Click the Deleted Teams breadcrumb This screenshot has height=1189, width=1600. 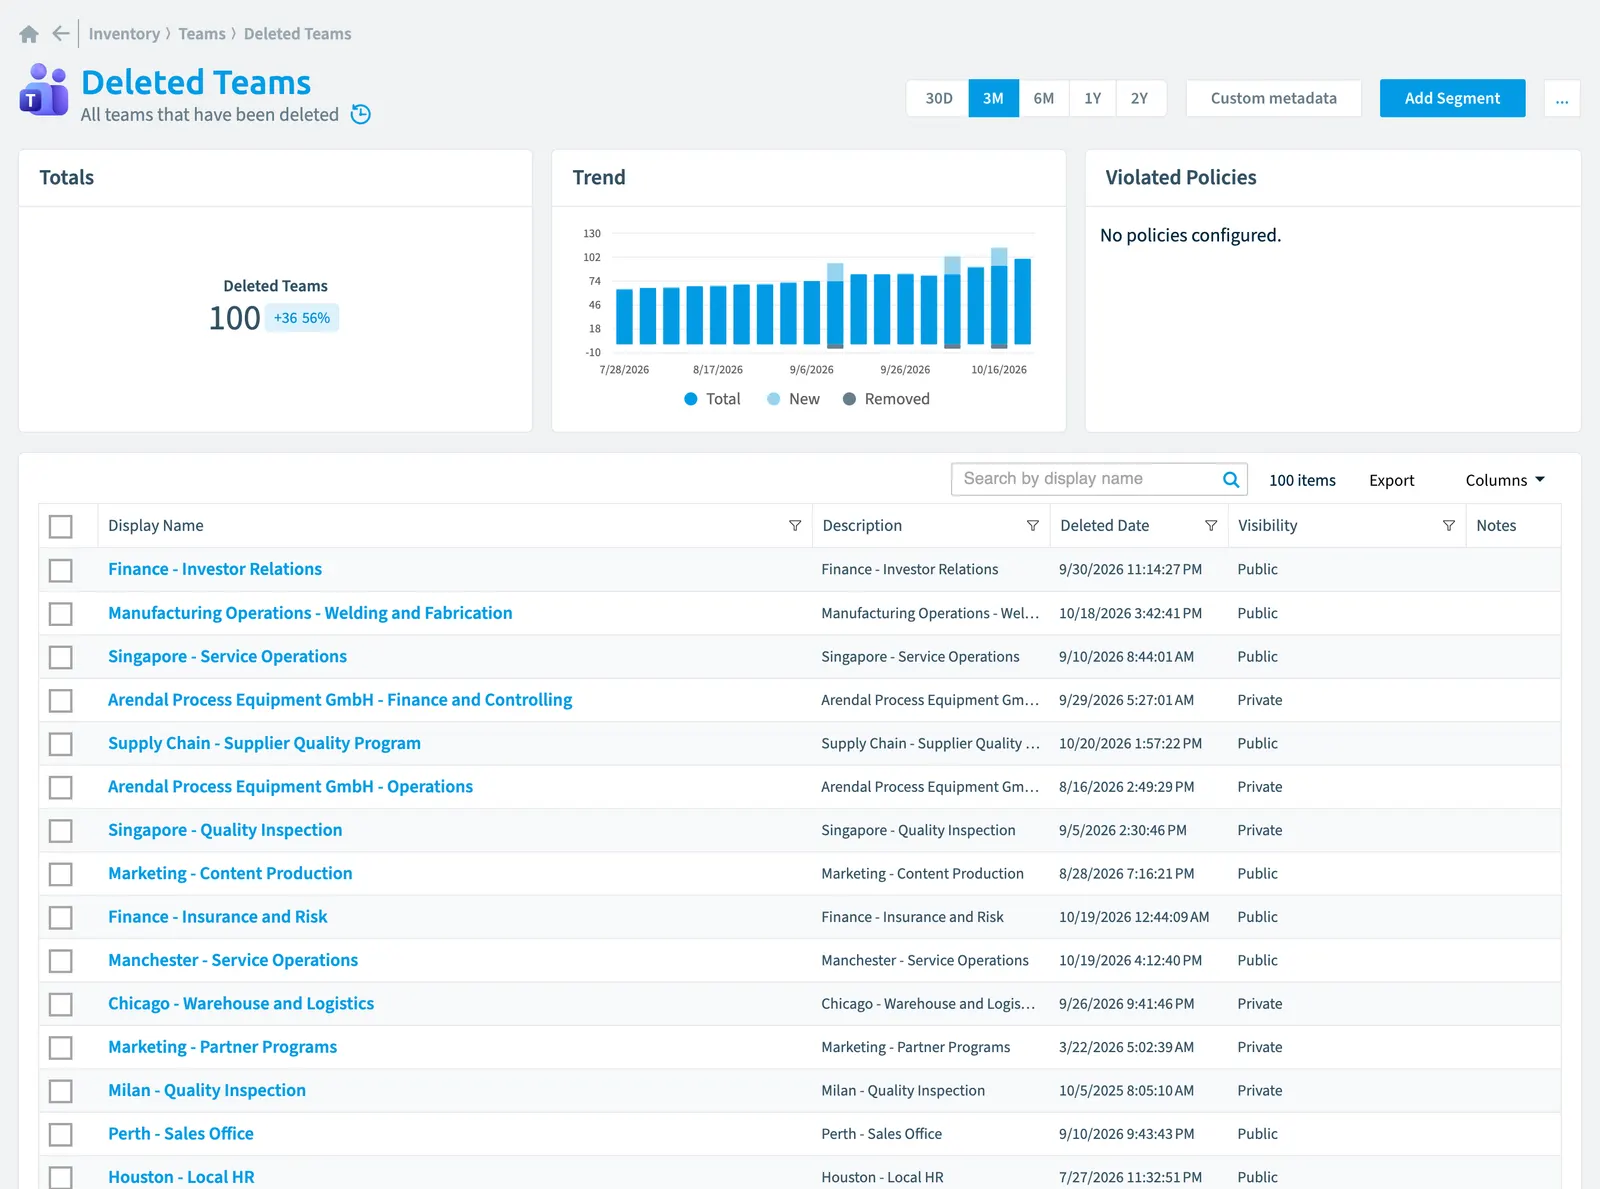pyautogui.click(x=297, y=34)
